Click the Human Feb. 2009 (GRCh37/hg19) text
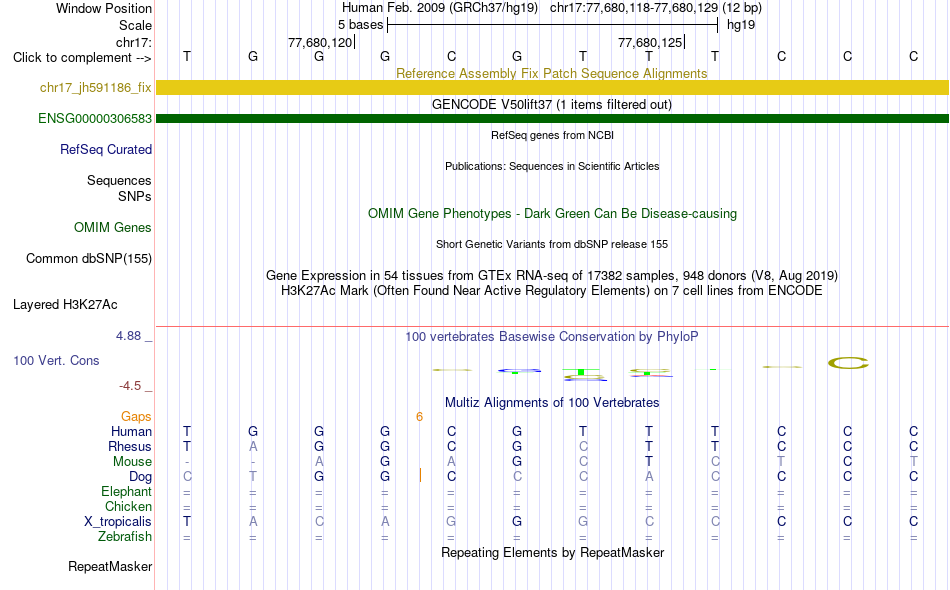Image resolution: width=950 pixels, height=590 pixels. tap(440, 8)
